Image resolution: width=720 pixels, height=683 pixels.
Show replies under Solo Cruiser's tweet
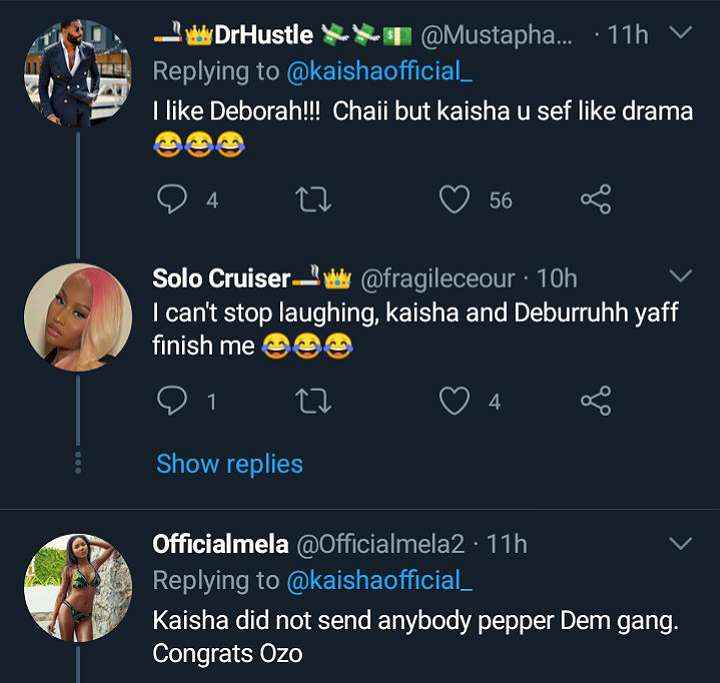click(x=229, y=464)
